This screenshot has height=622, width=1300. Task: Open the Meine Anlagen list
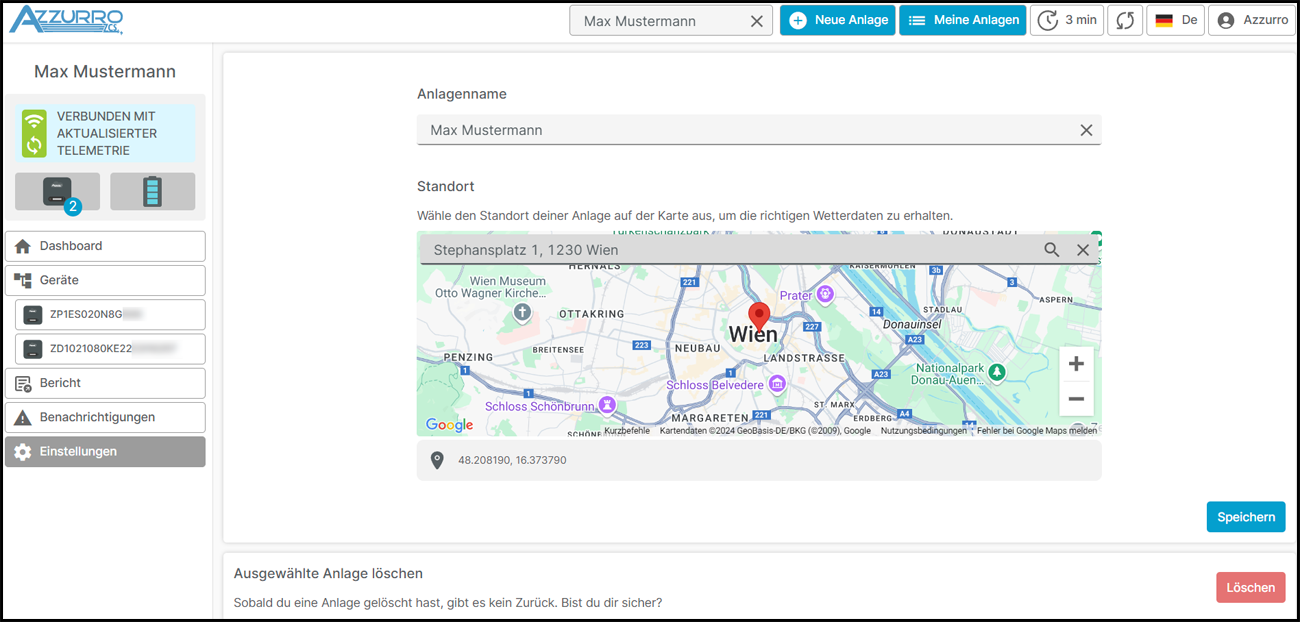coord(962,20)
